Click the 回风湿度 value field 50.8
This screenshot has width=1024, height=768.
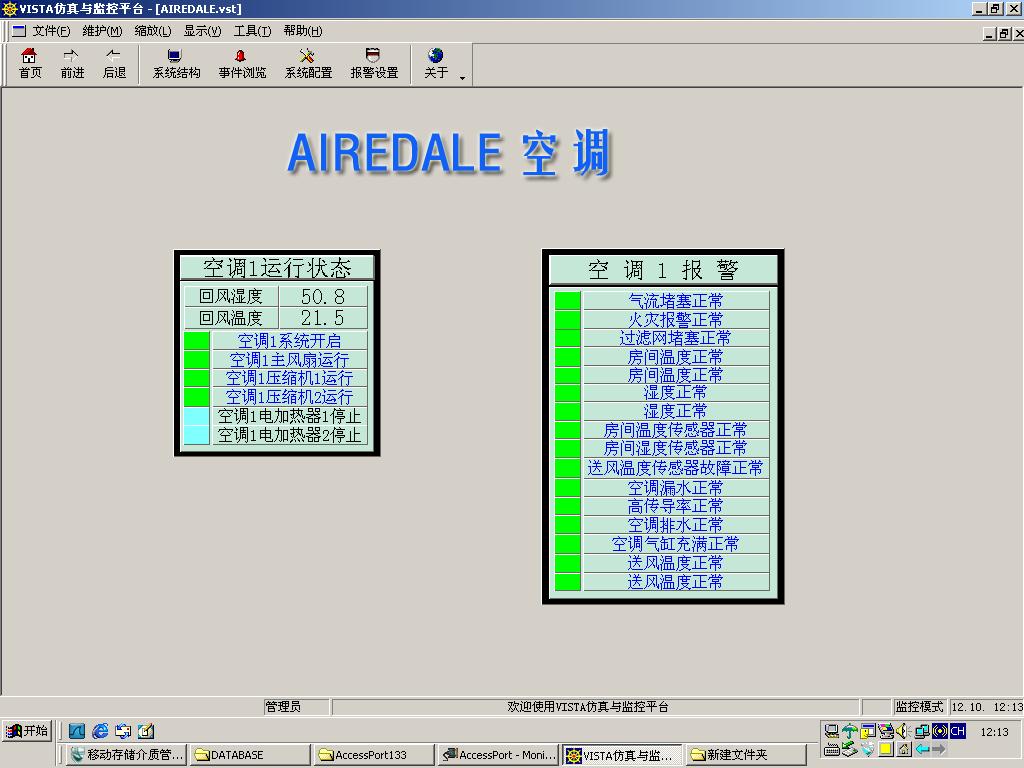322,297
